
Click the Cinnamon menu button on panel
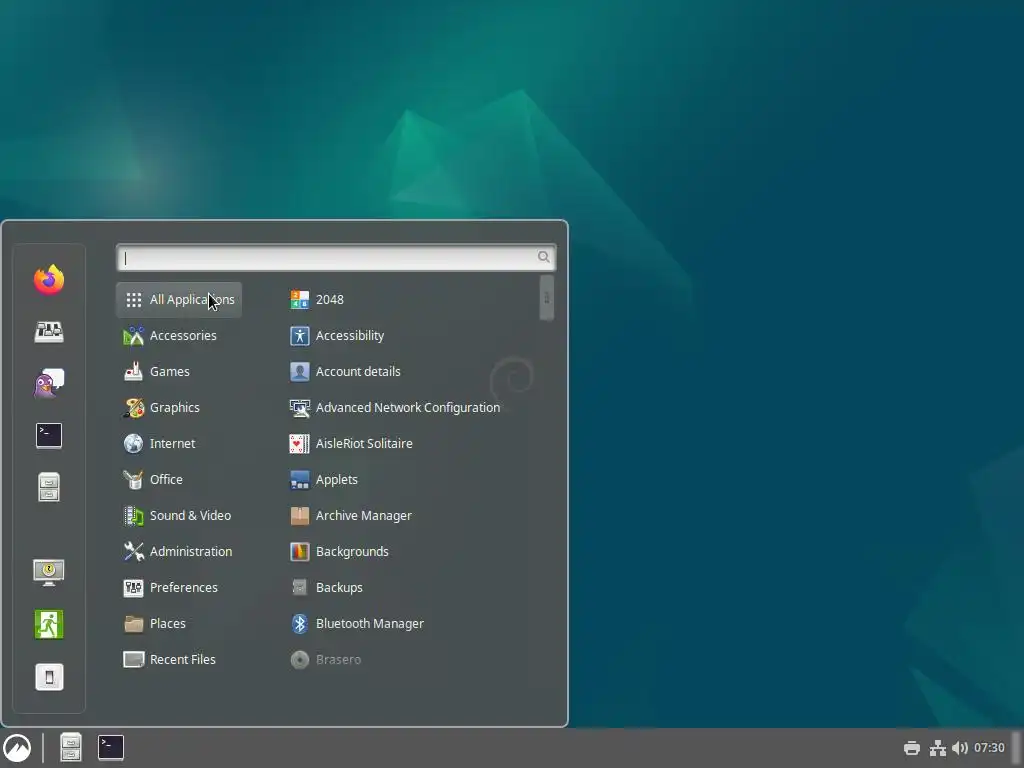17,748
